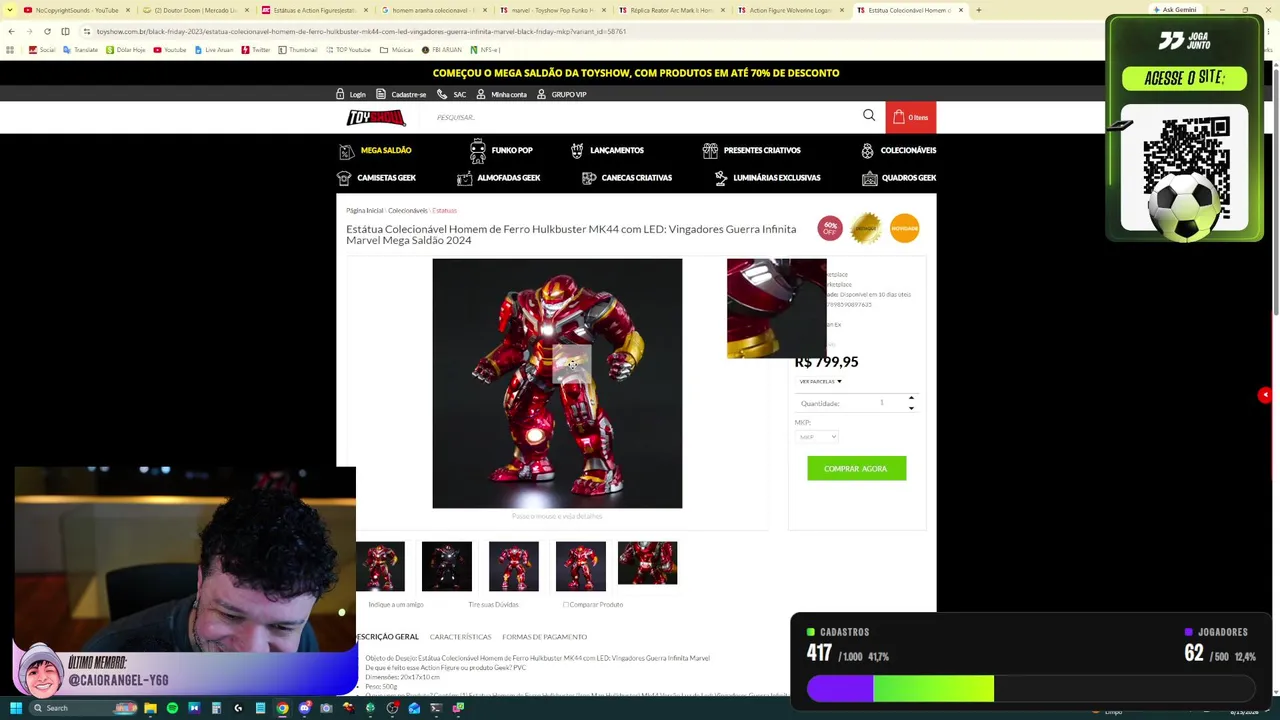Click the browser back arrow
The image size is (1280, 720).
(11, 31)
